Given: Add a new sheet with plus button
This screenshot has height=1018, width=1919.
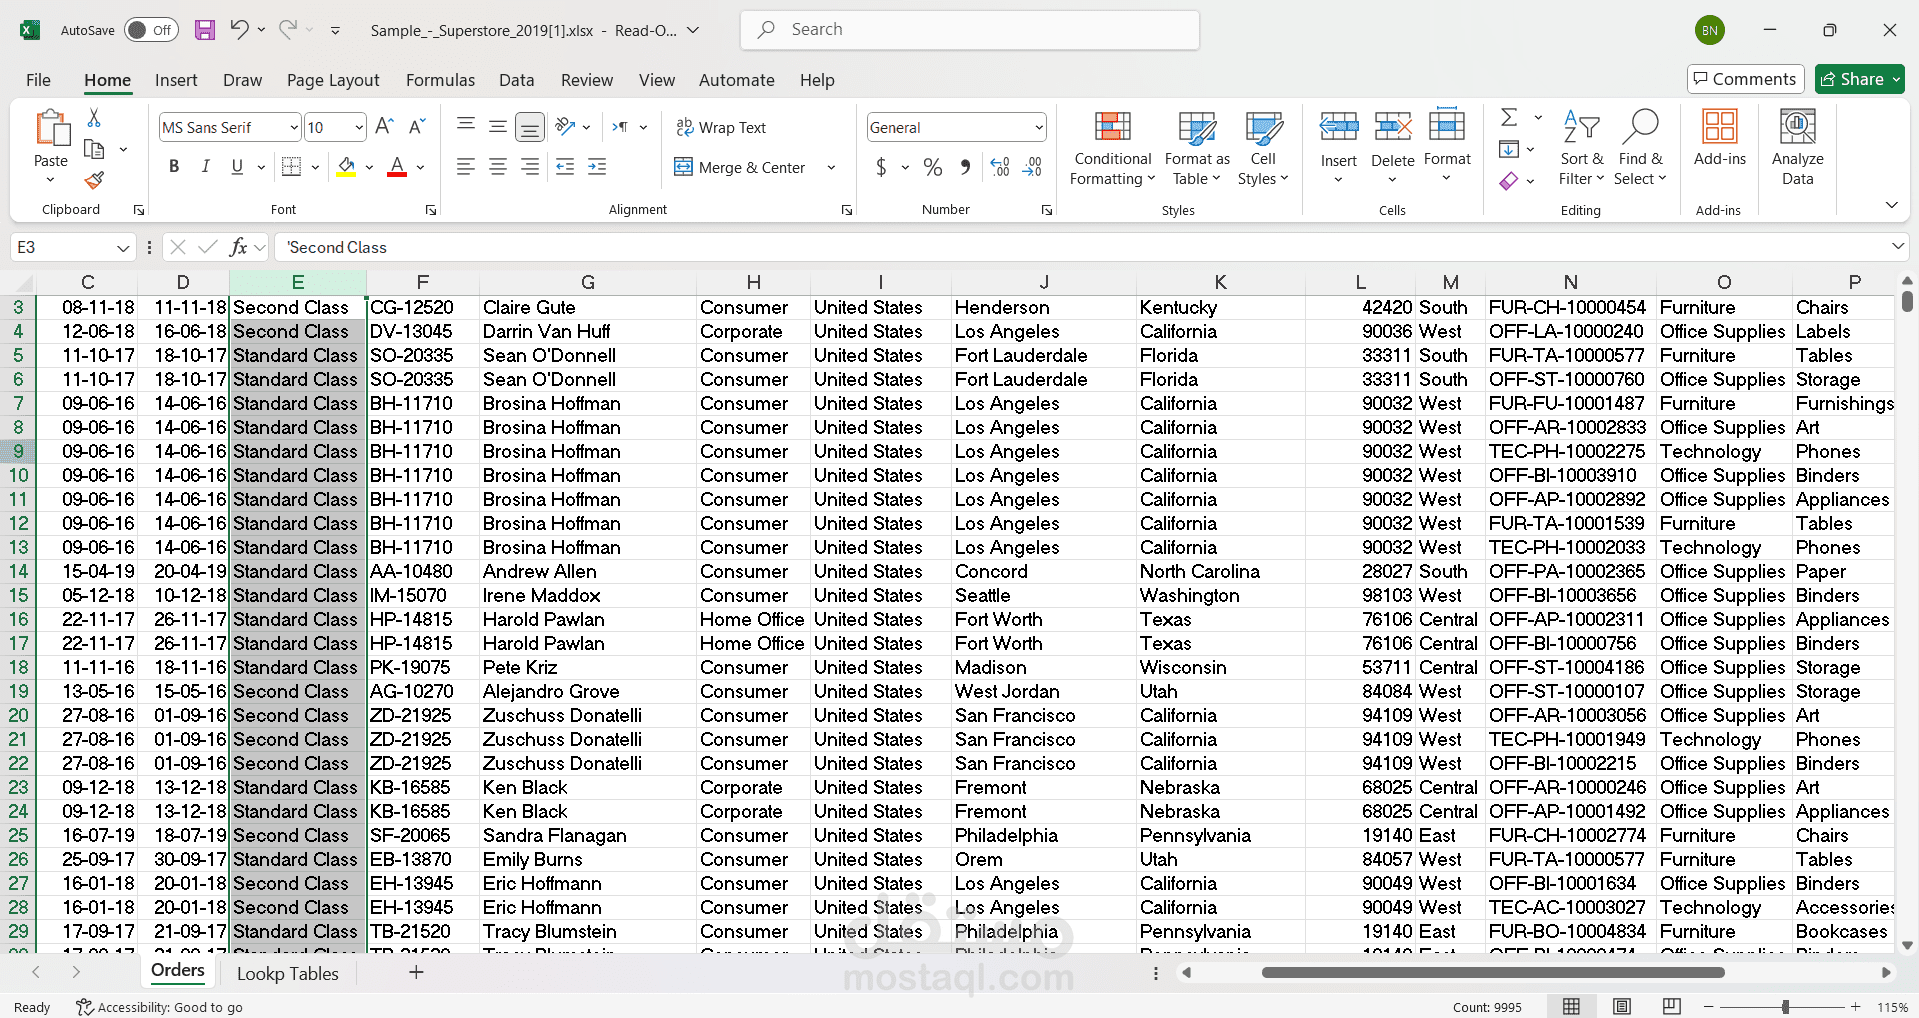Looking at the screenshot, I should [416, 972].
